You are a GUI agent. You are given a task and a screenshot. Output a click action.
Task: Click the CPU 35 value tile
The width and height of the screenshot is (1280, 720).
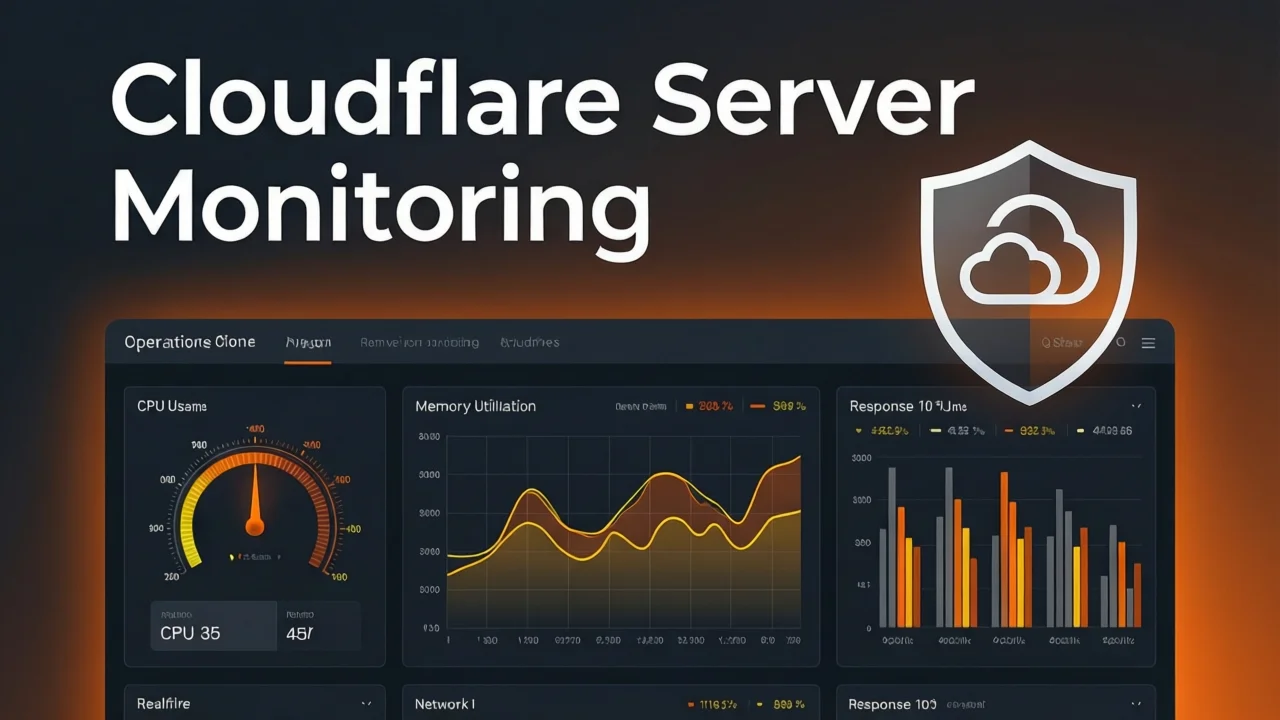(213, 626)
